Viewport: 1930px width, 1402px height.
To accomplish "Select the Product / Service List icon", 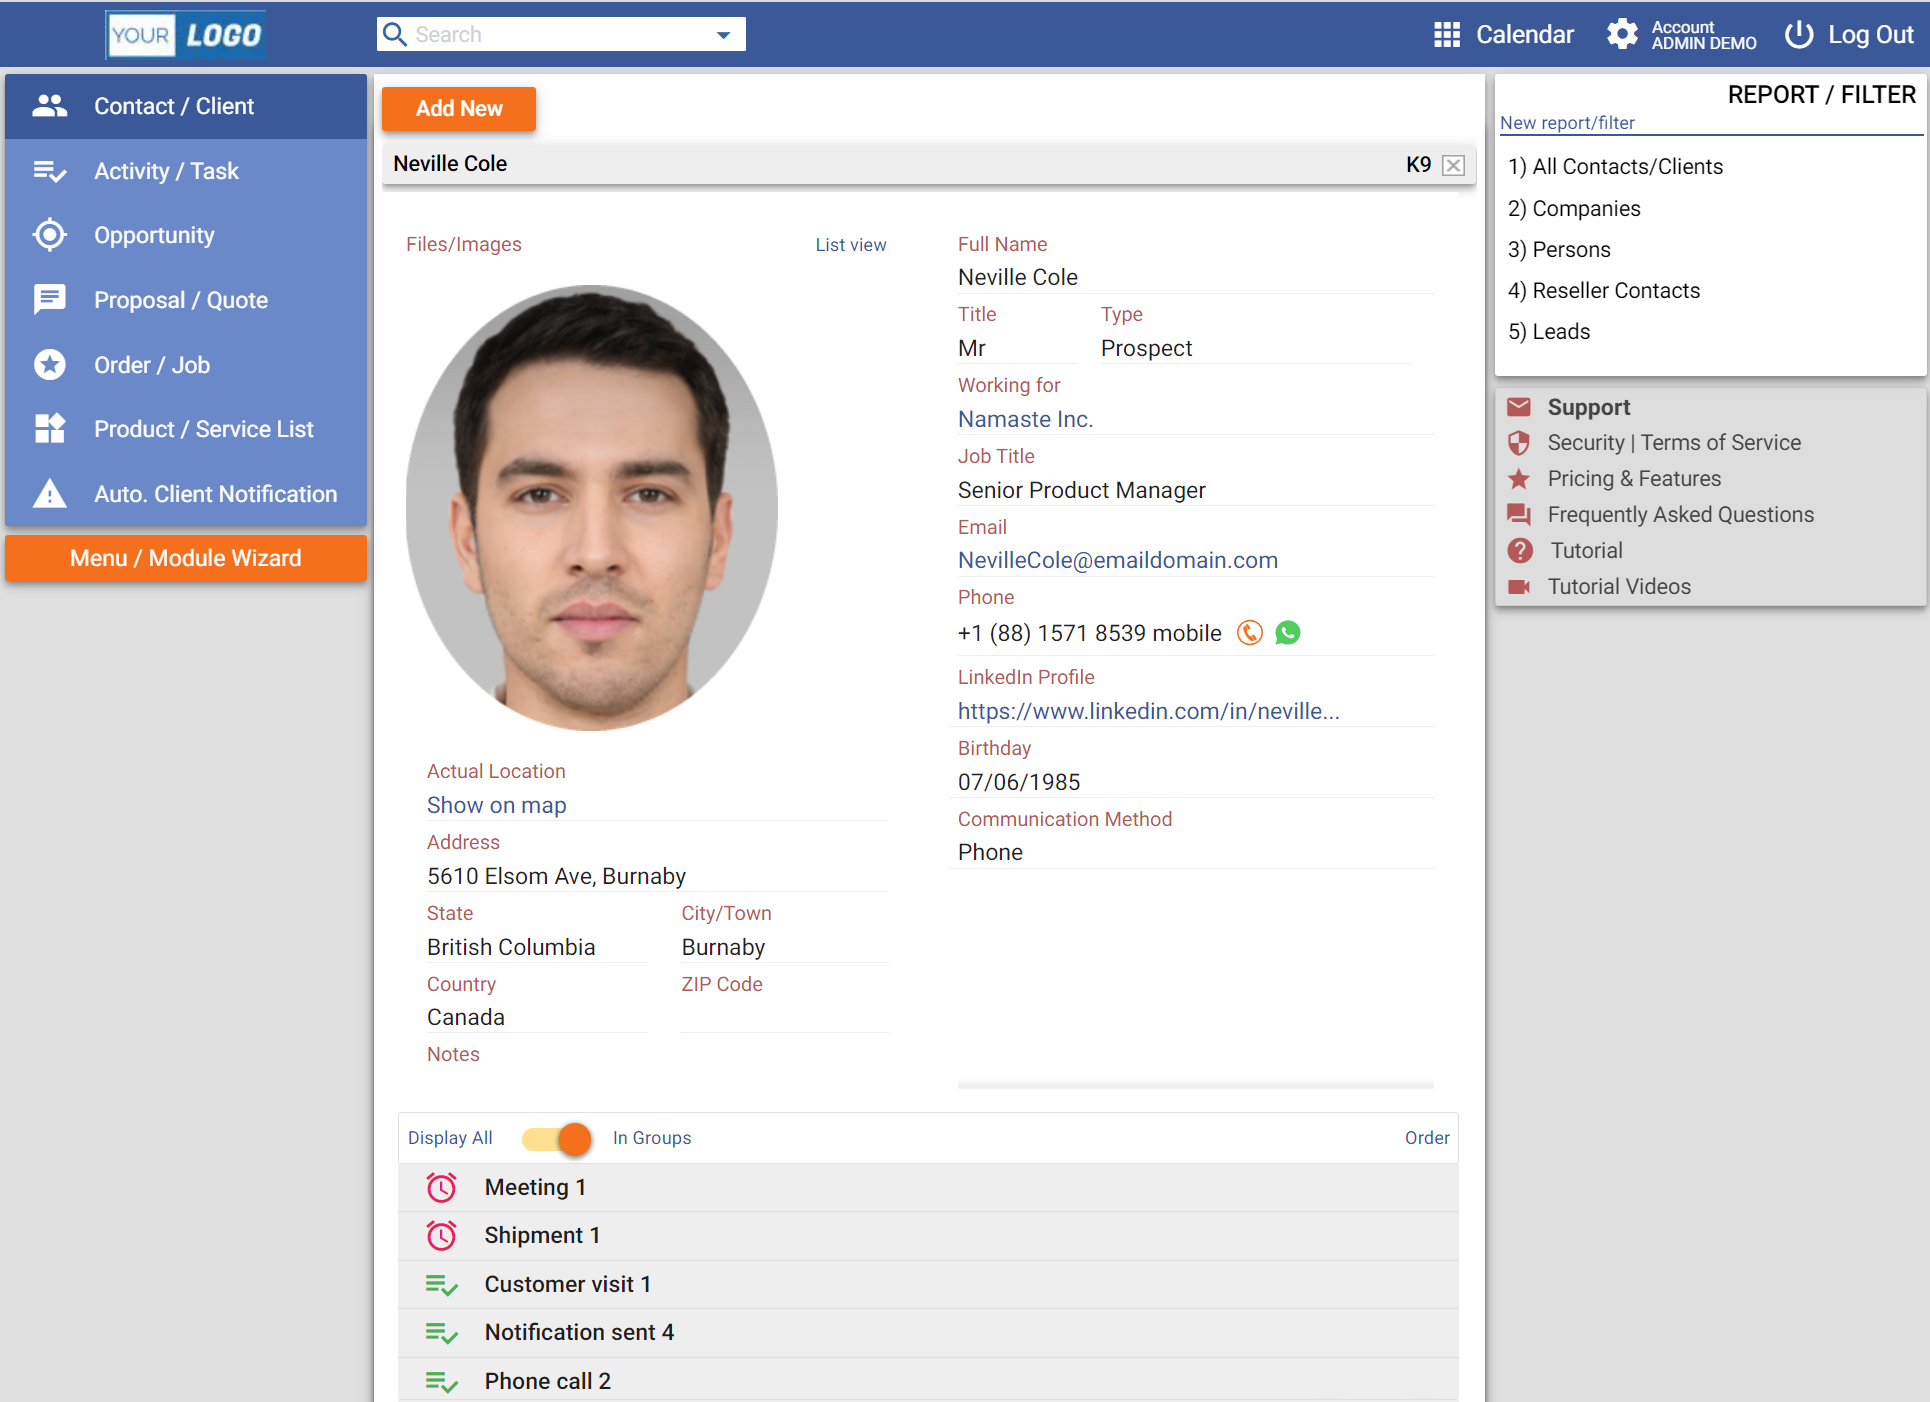I will pos(49,428).
